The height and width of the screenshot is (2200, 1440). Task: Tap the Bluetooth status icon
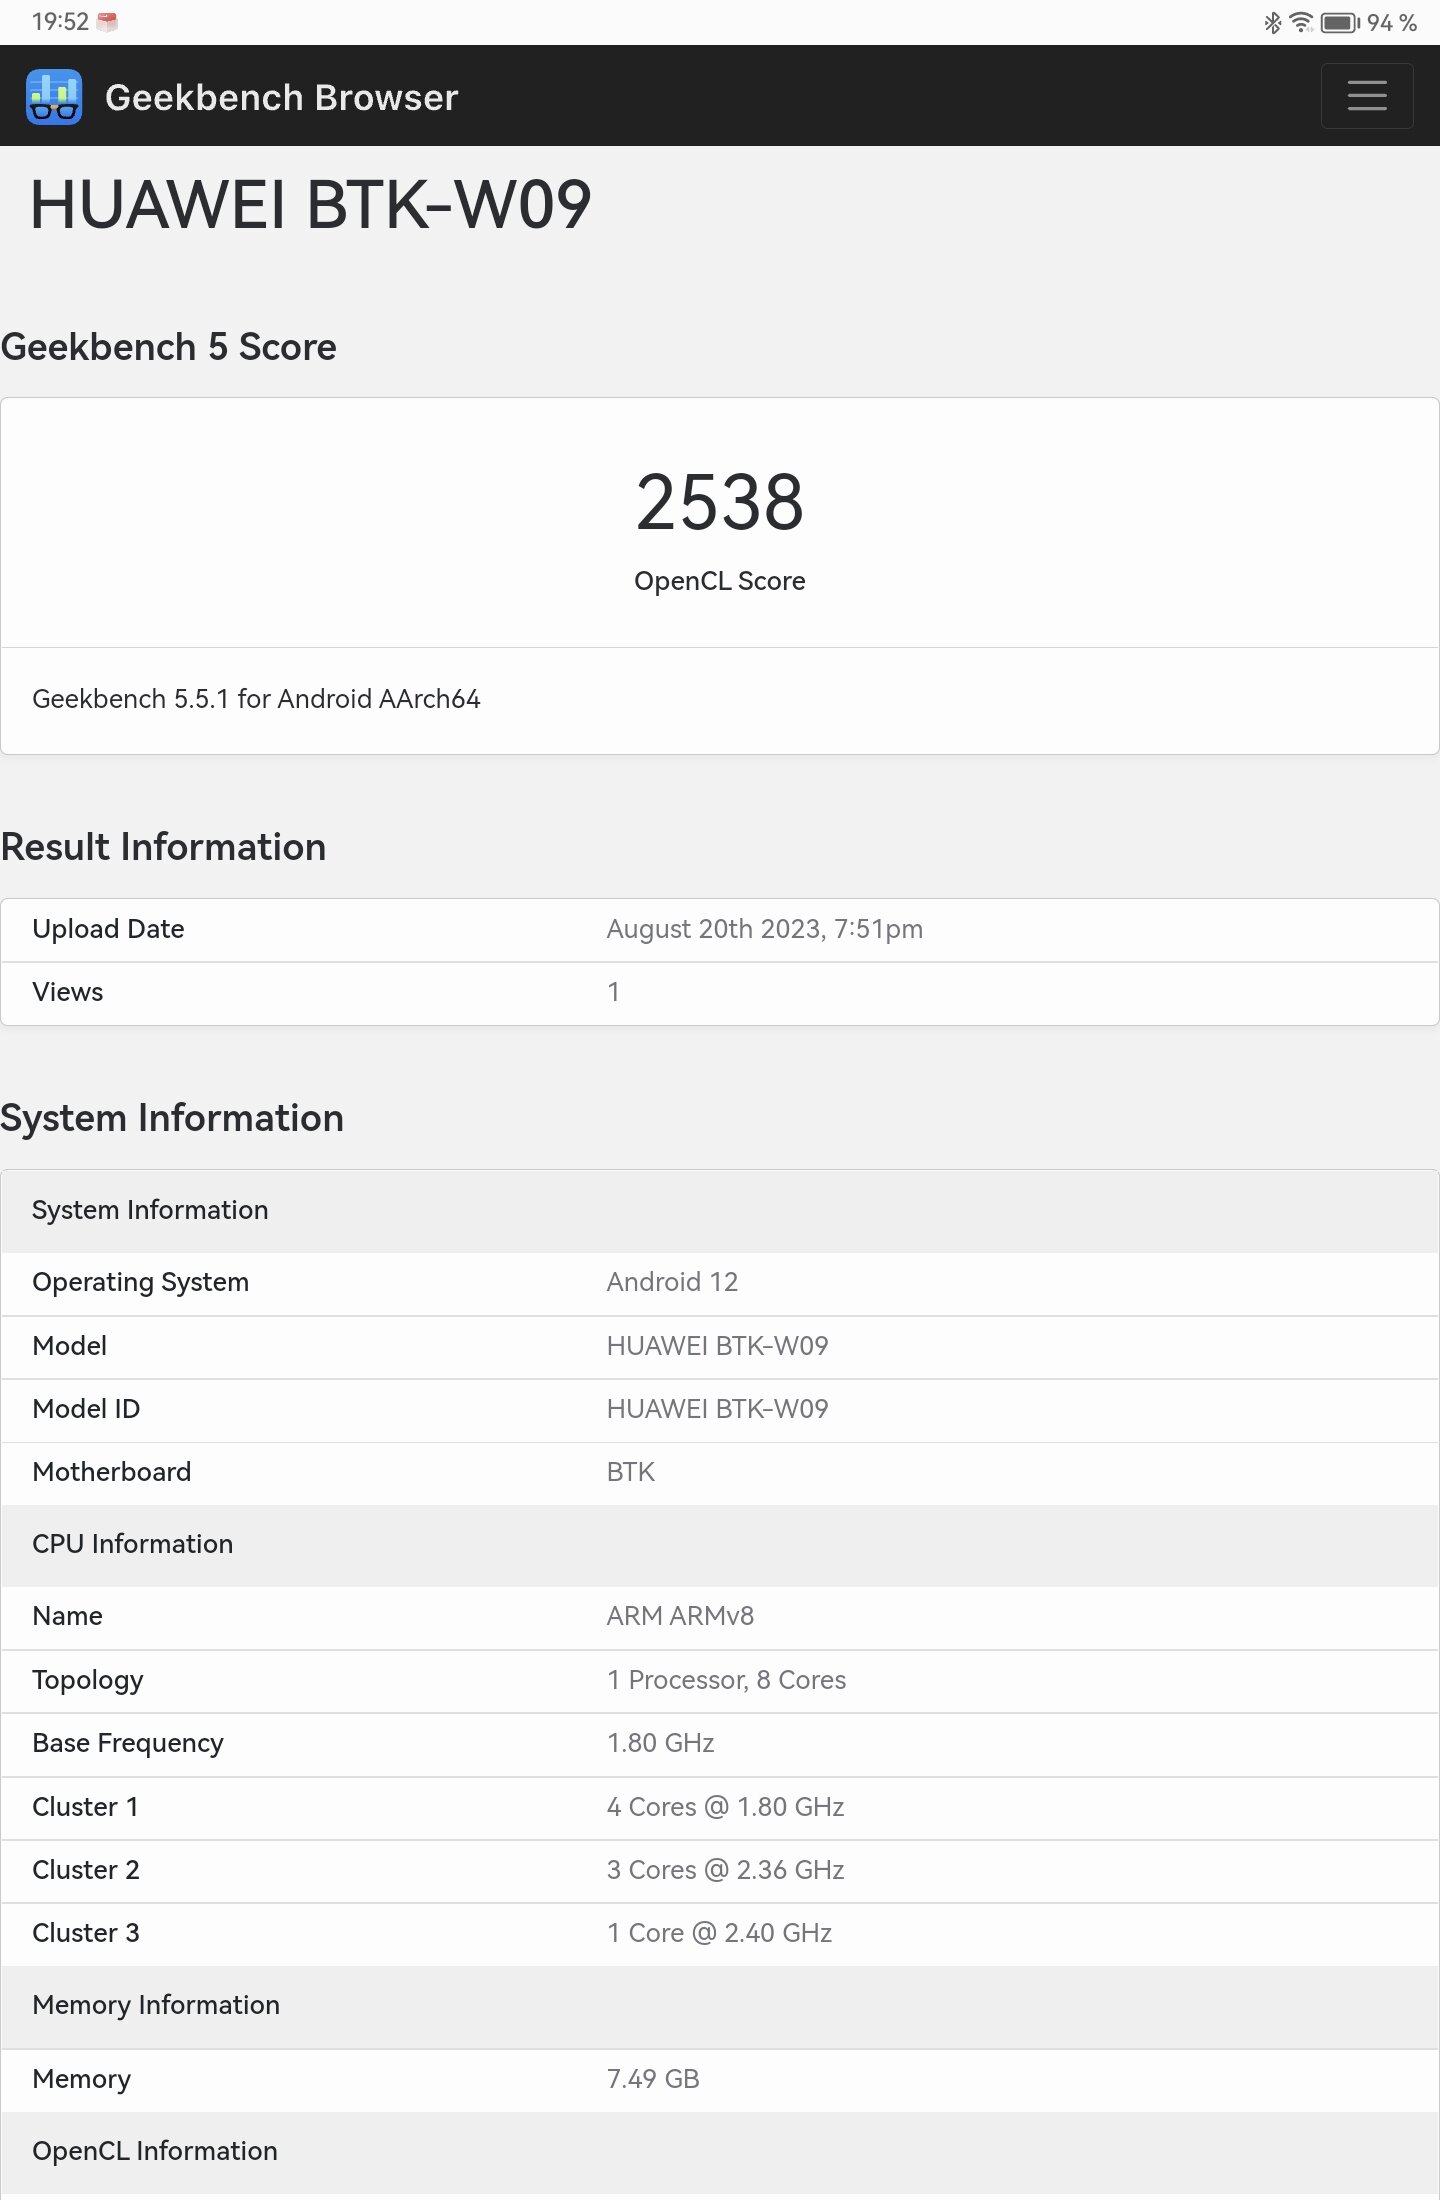point(1272,22)
